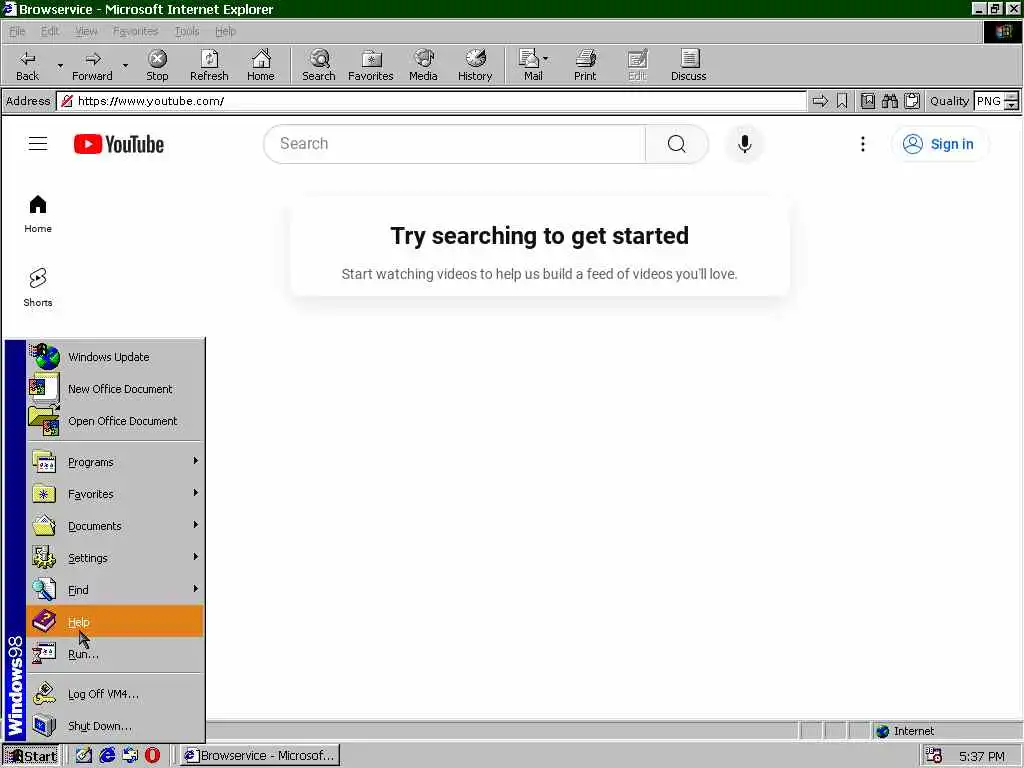Click the bookmark icon next to address bar

(x=842, y=101)
